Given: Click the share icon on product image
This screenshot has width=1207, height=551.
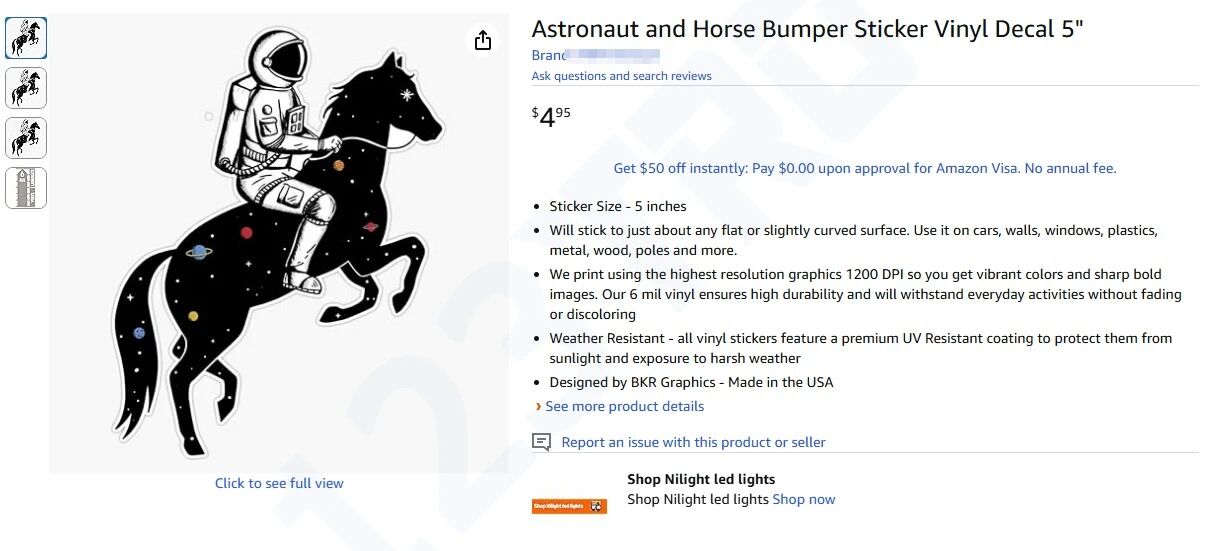Looking at the screenshot, I should pyautogui.click(x=483, y=40).
